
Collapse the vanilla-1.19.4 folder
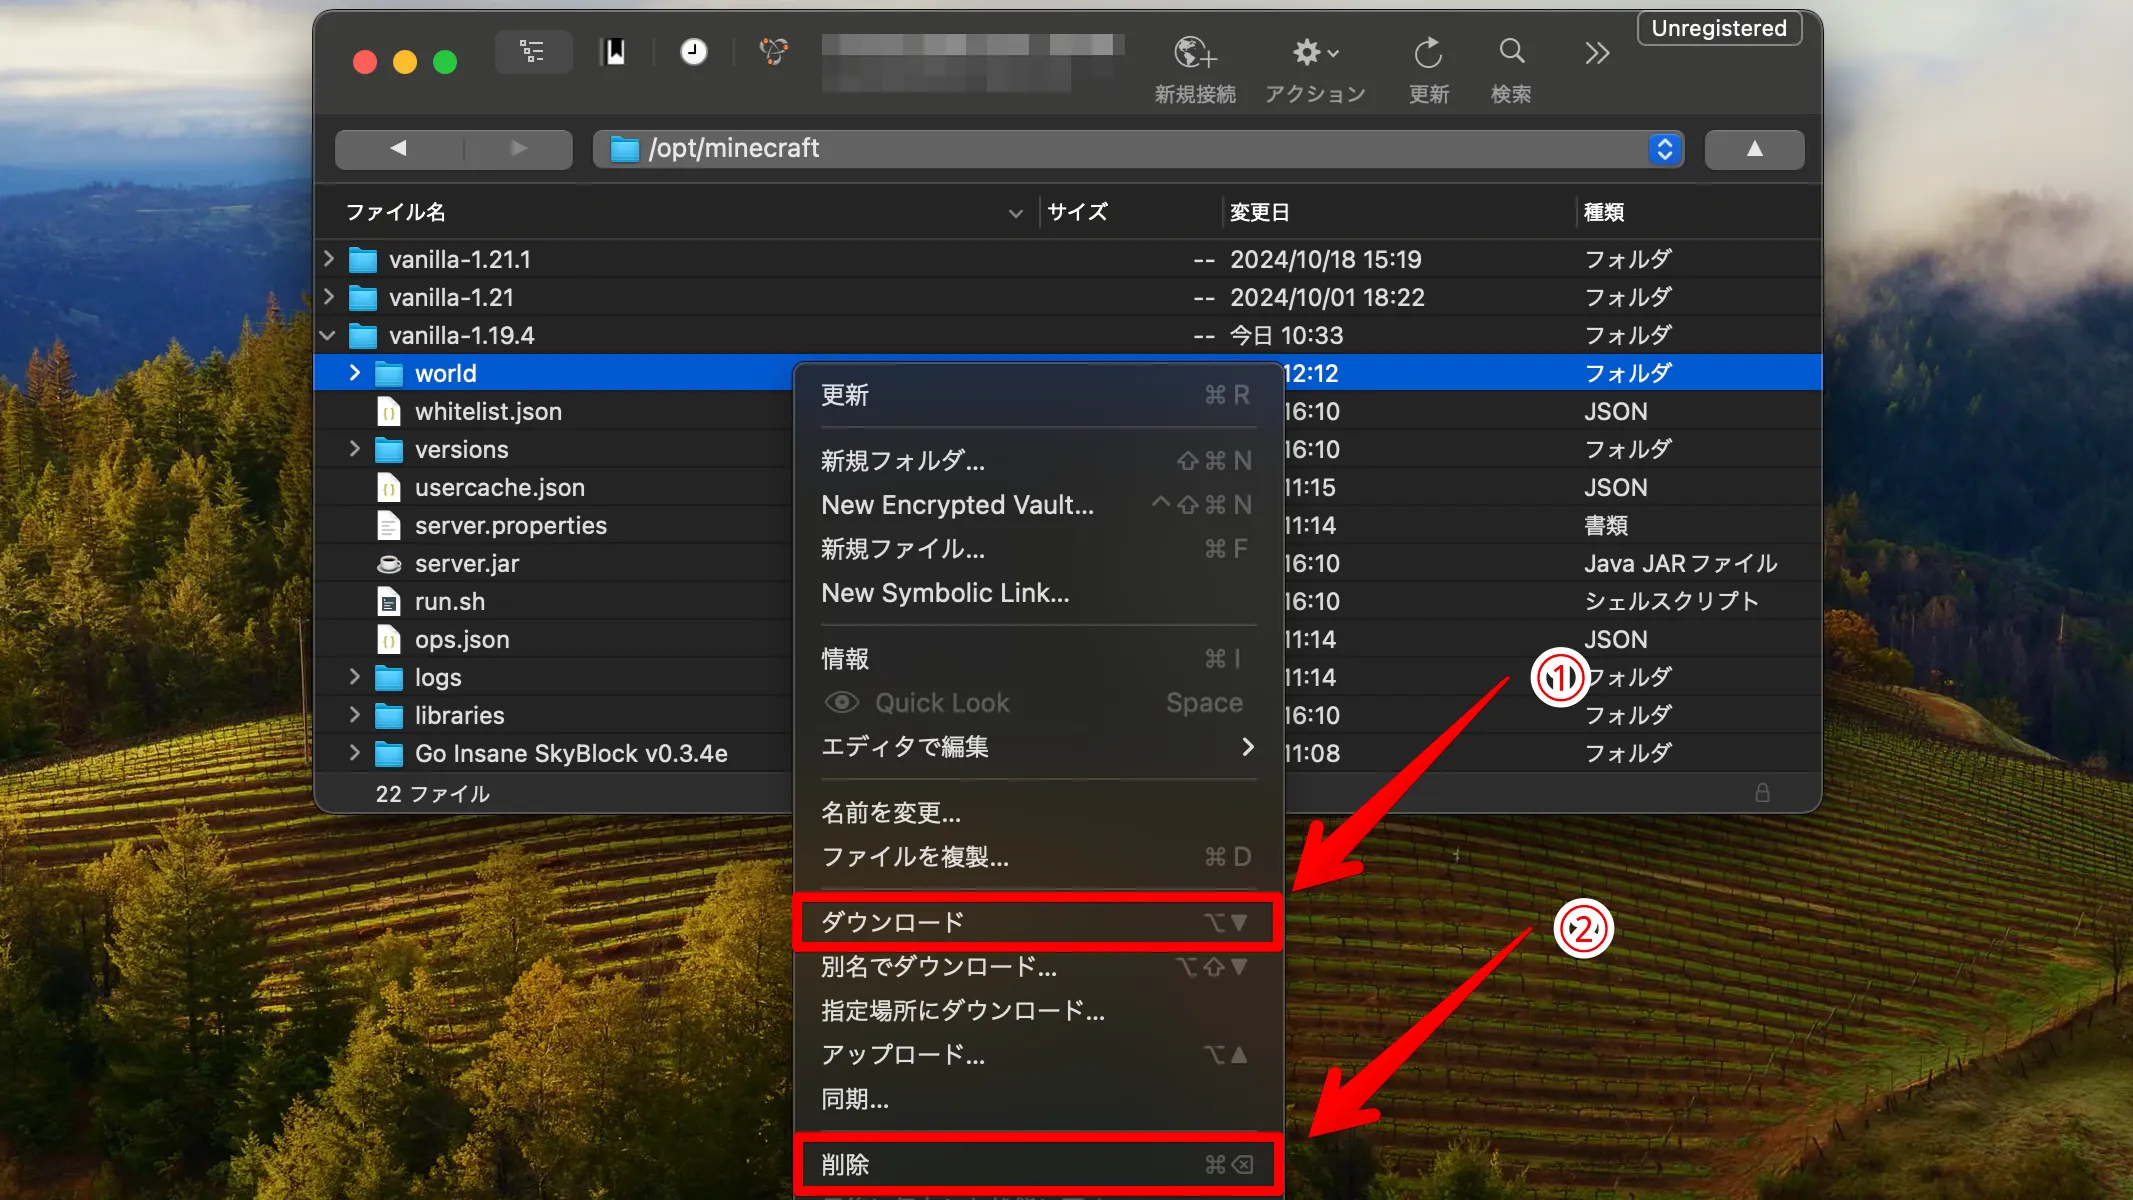point(328,335)
